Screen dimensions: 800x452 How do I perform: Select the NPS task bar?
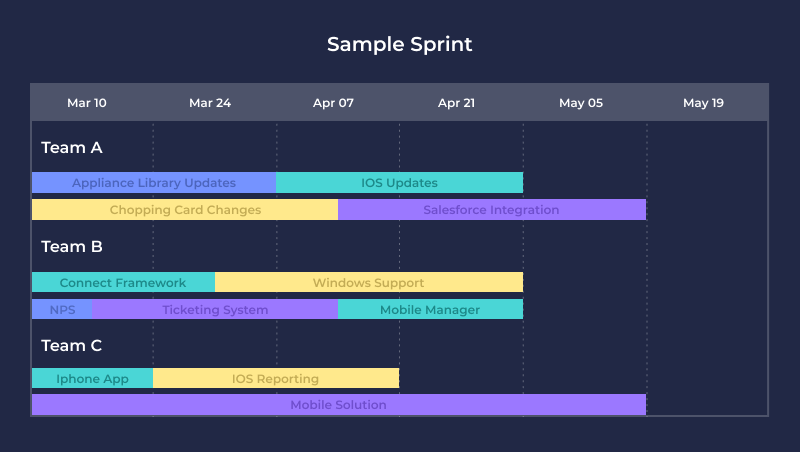62,310
